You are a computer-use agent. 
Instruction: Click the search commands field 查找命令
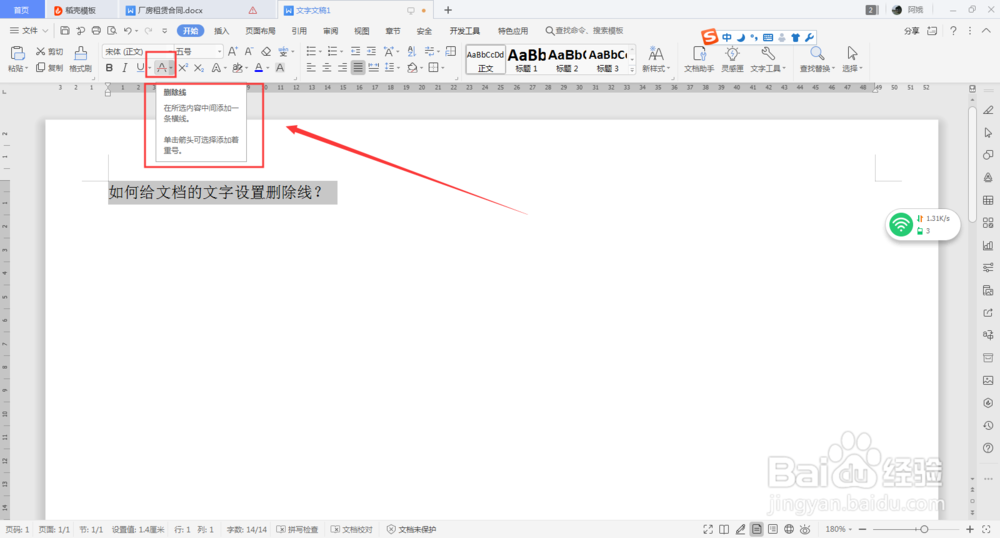(x=584, y=31)
